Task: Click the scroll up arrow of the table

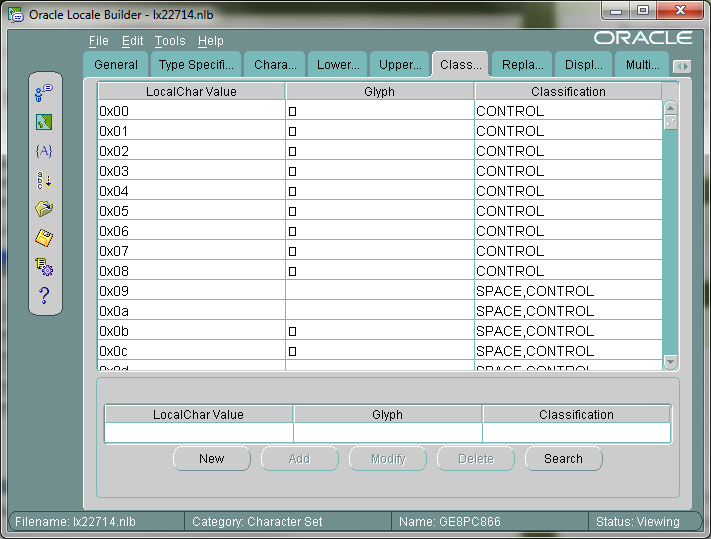Action: tap(670, 108)
